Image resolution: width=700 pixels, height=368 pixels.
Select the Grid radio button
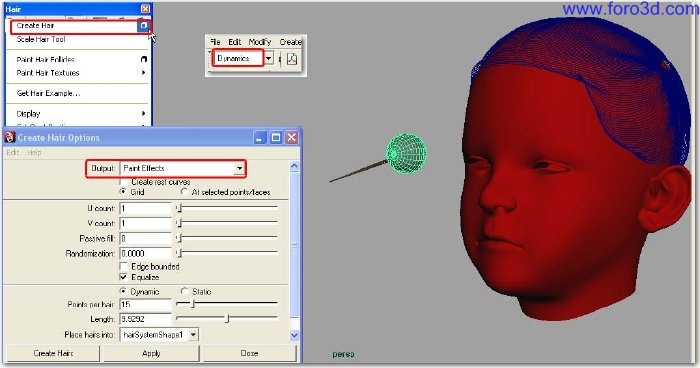click(124, 192)
